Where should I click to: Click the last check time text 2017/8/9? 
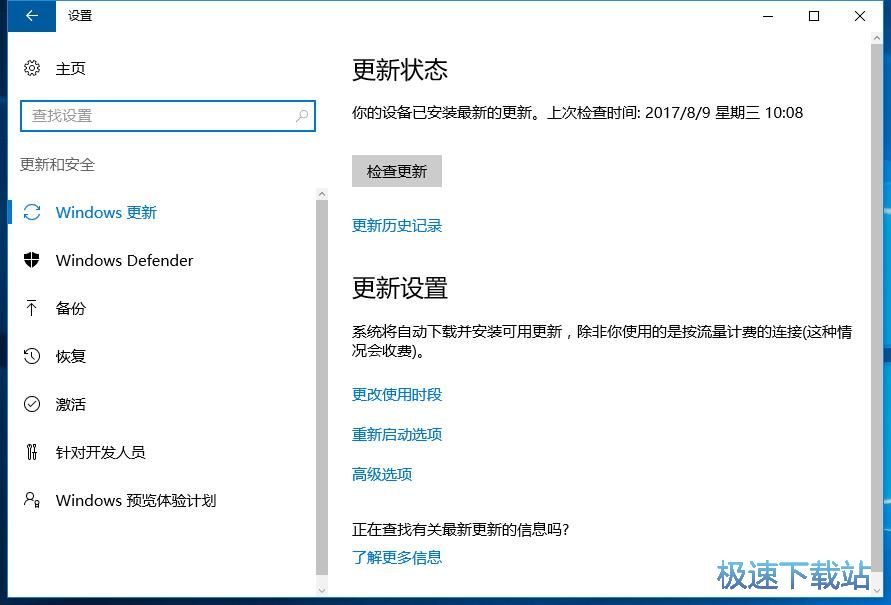[677, 112]
